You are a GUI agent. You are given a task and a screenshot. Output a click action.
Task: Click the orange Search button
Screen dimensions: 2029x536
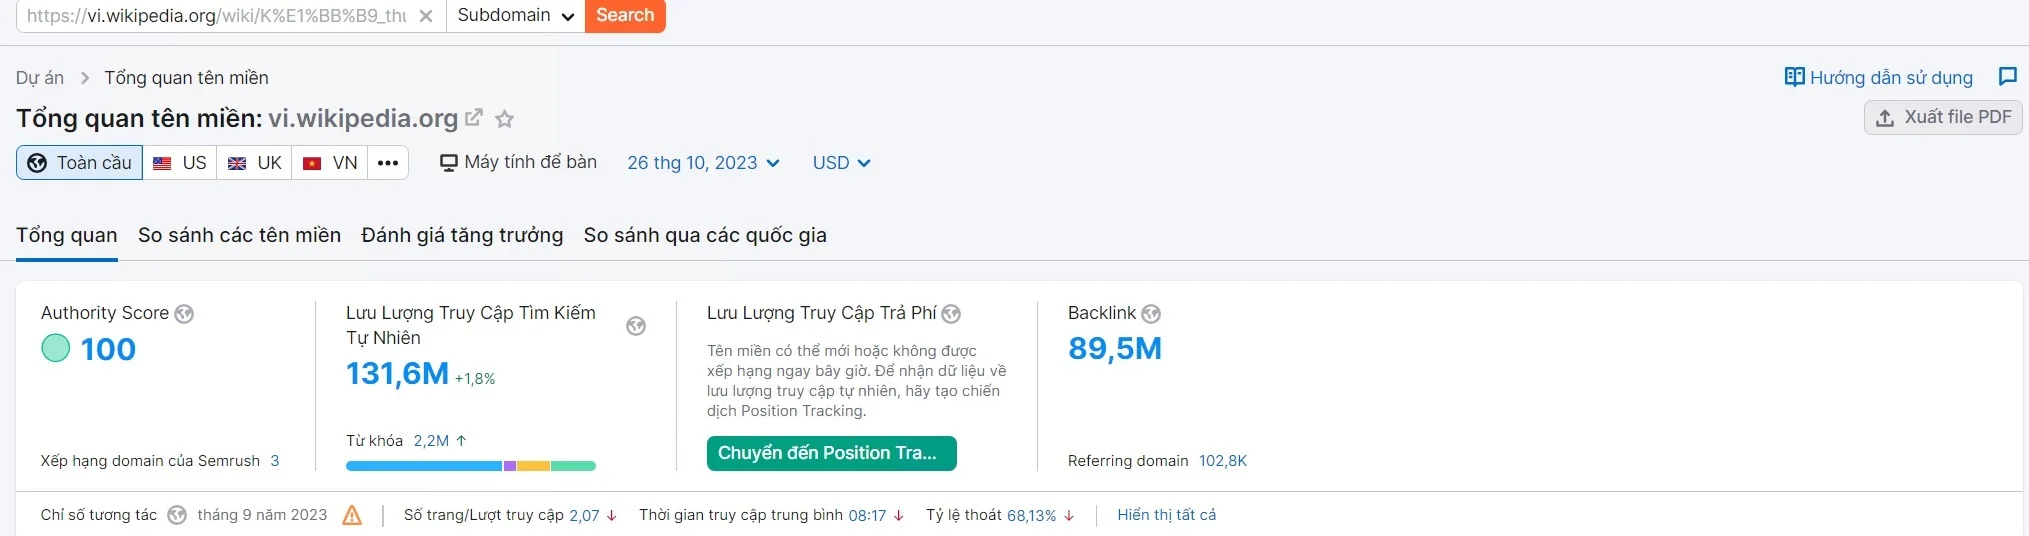point(625,15)
